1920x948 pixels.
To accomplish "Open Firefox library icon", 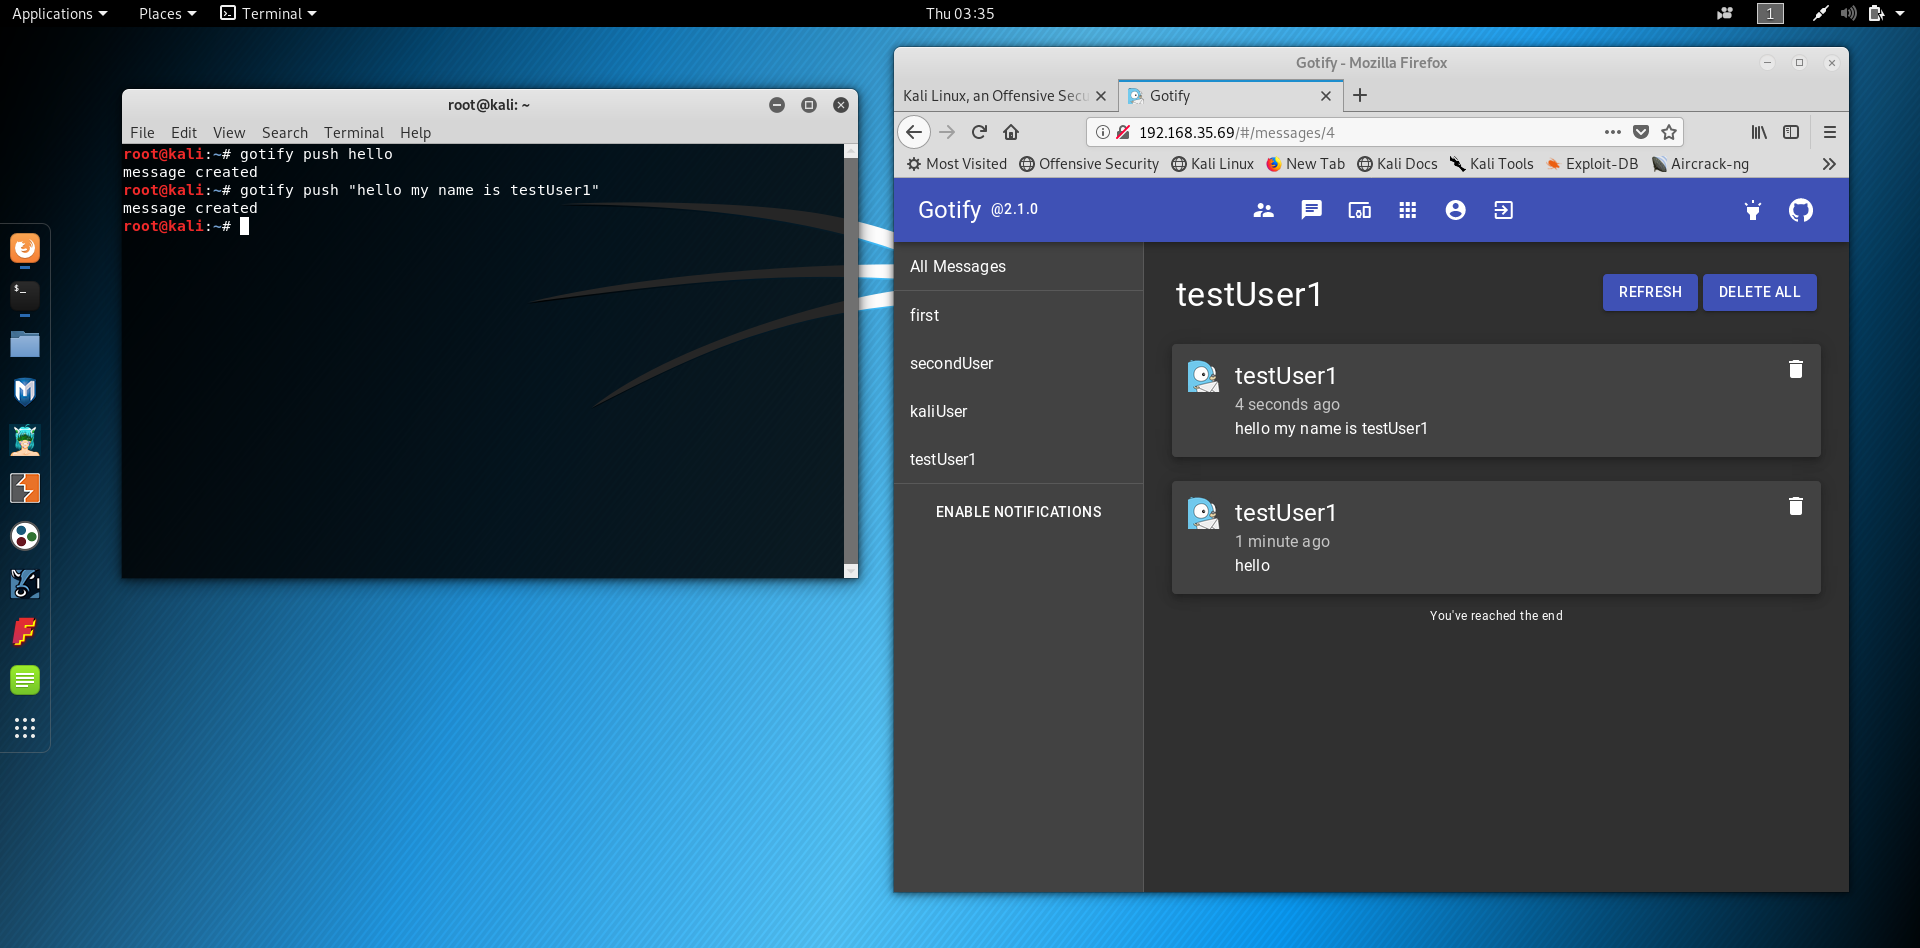I will pos(1759,132).
